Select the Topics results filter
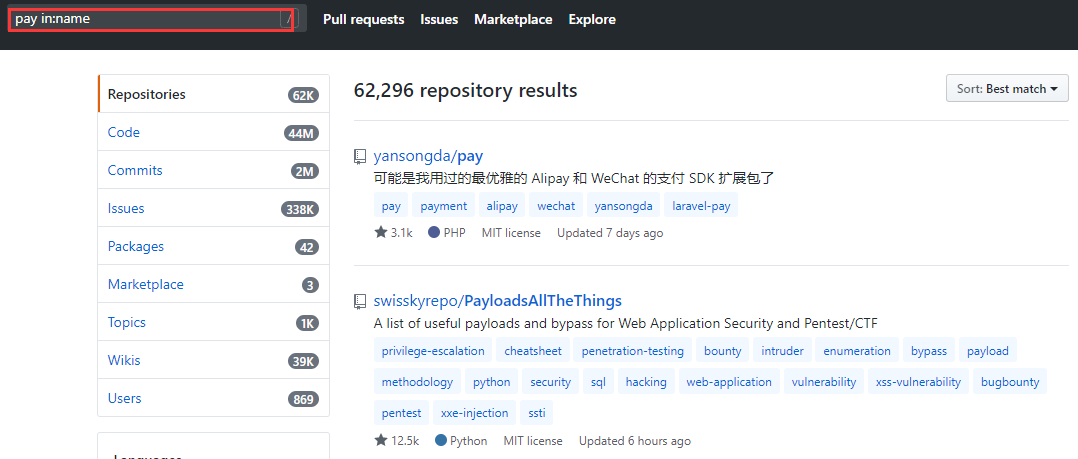 pyautogui.click(x=214, y=322)
